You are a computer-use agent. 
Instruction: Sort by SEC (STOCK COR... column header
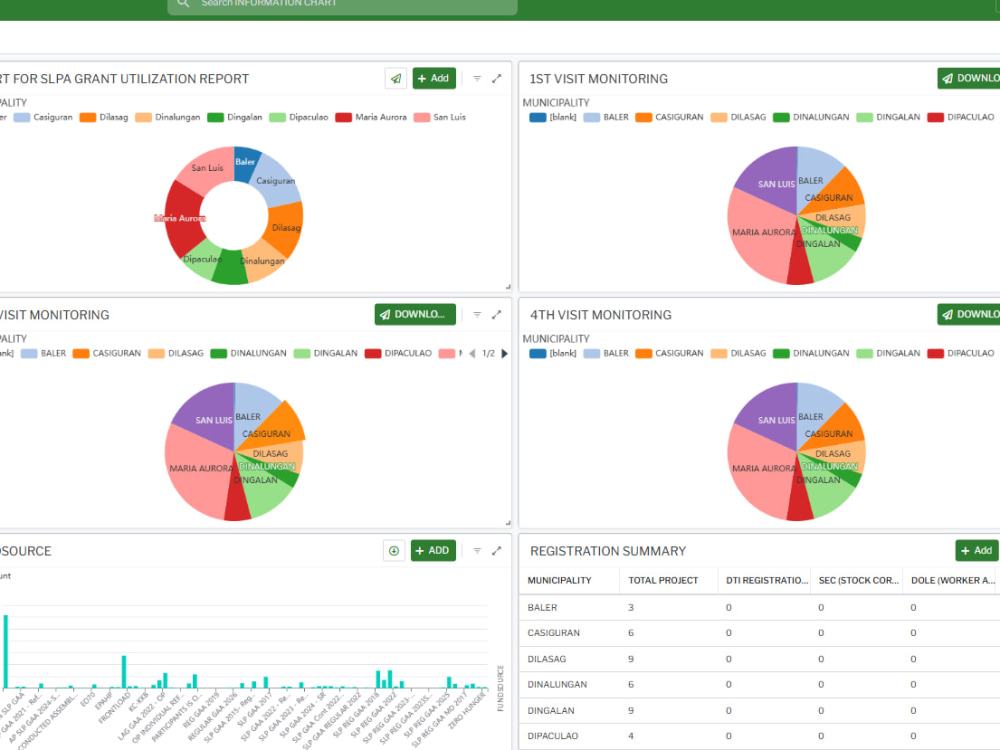(858, 580)
